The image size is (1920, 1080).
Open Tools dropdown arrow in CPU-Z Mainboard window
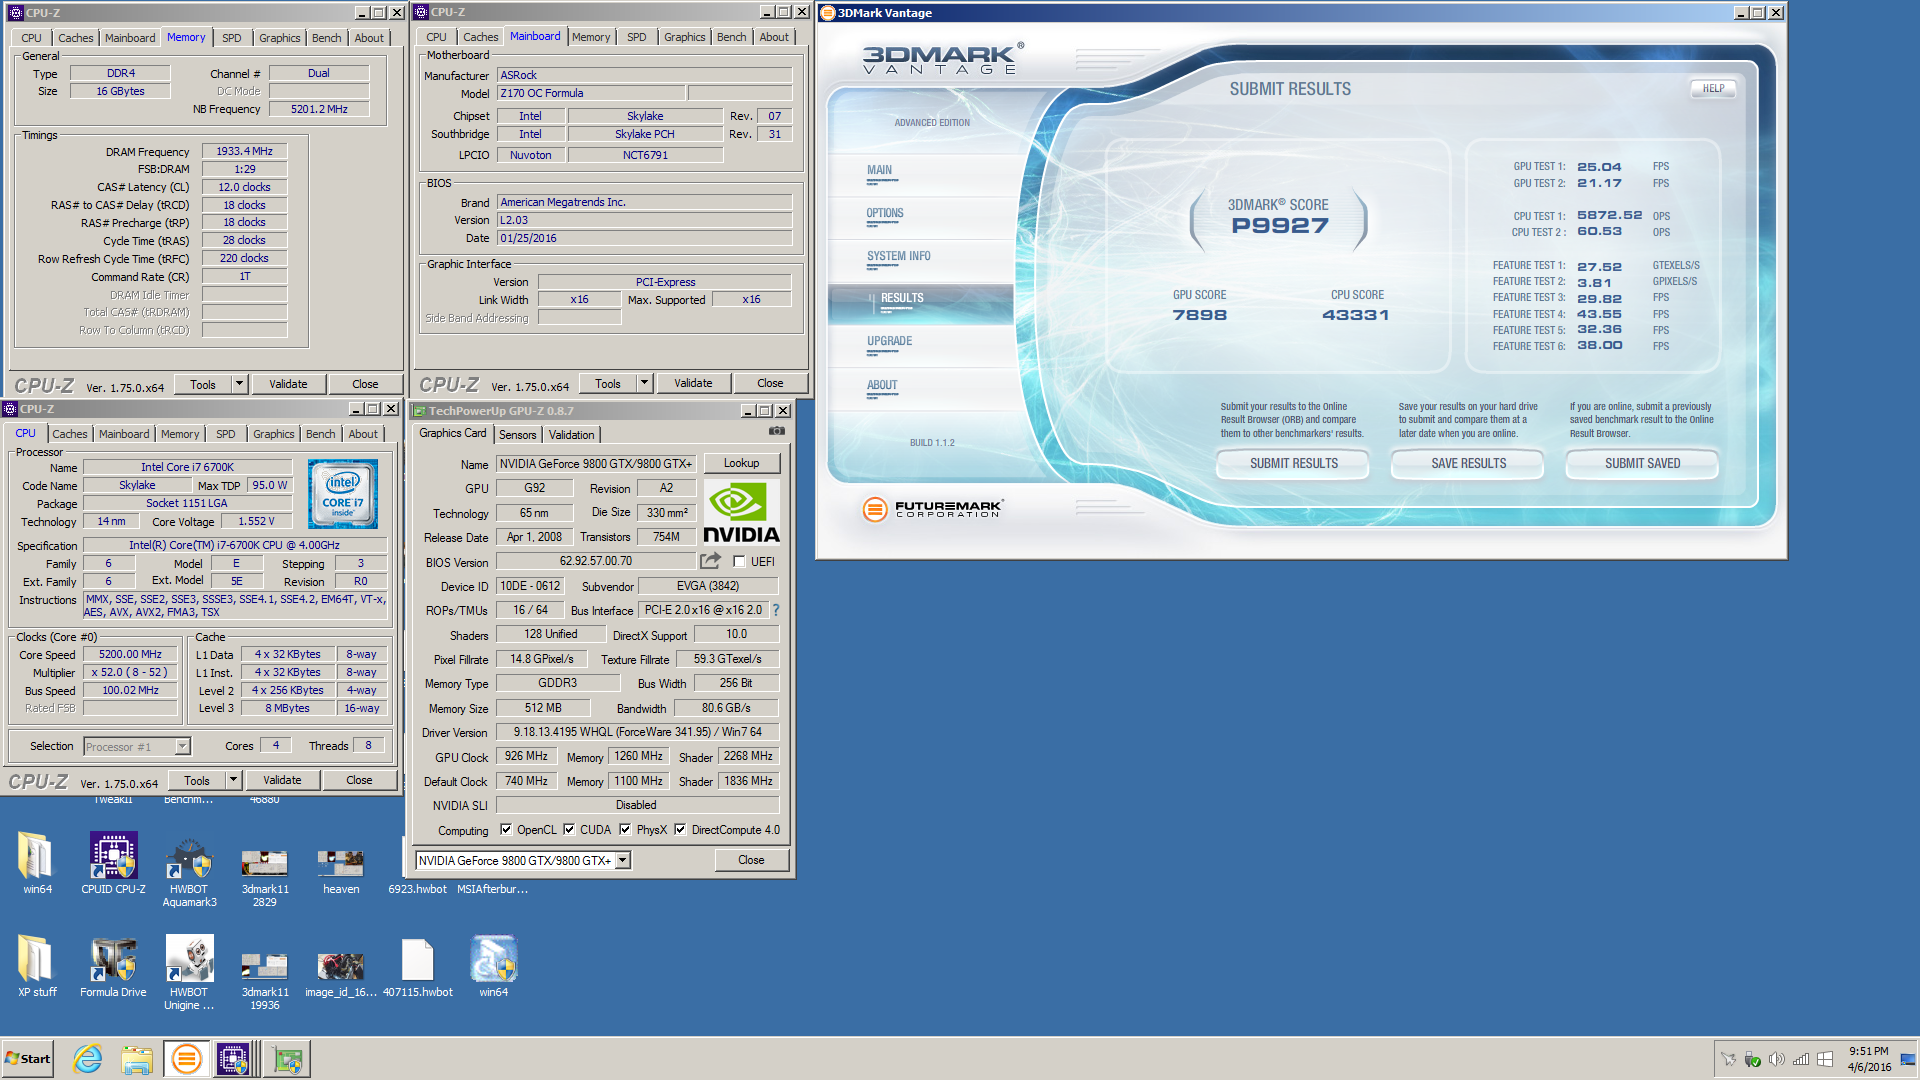click(644, 383)
